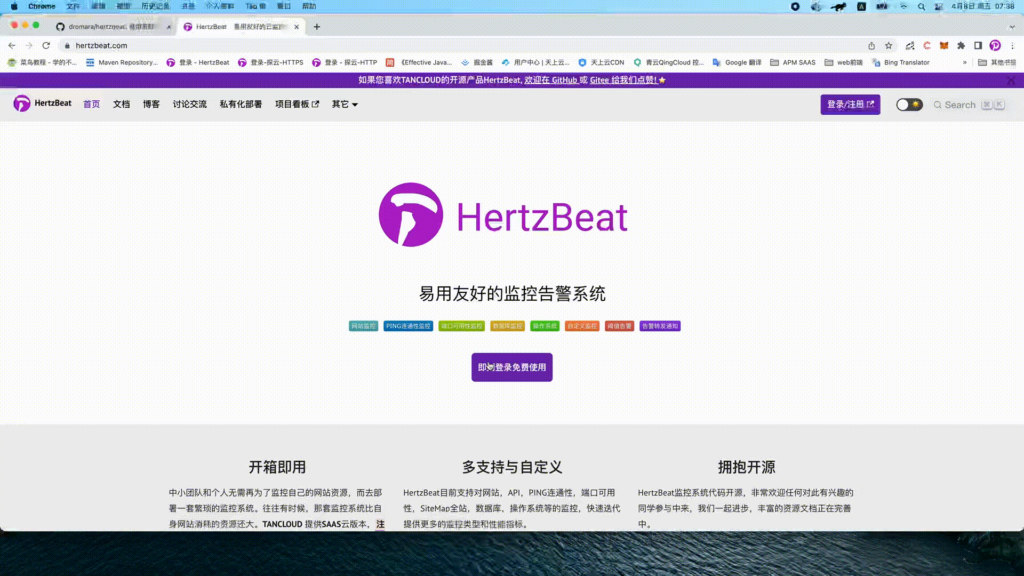Click 登录/注册 button
This screenshot has width=1024, height=576.
[x=850, y=104]
